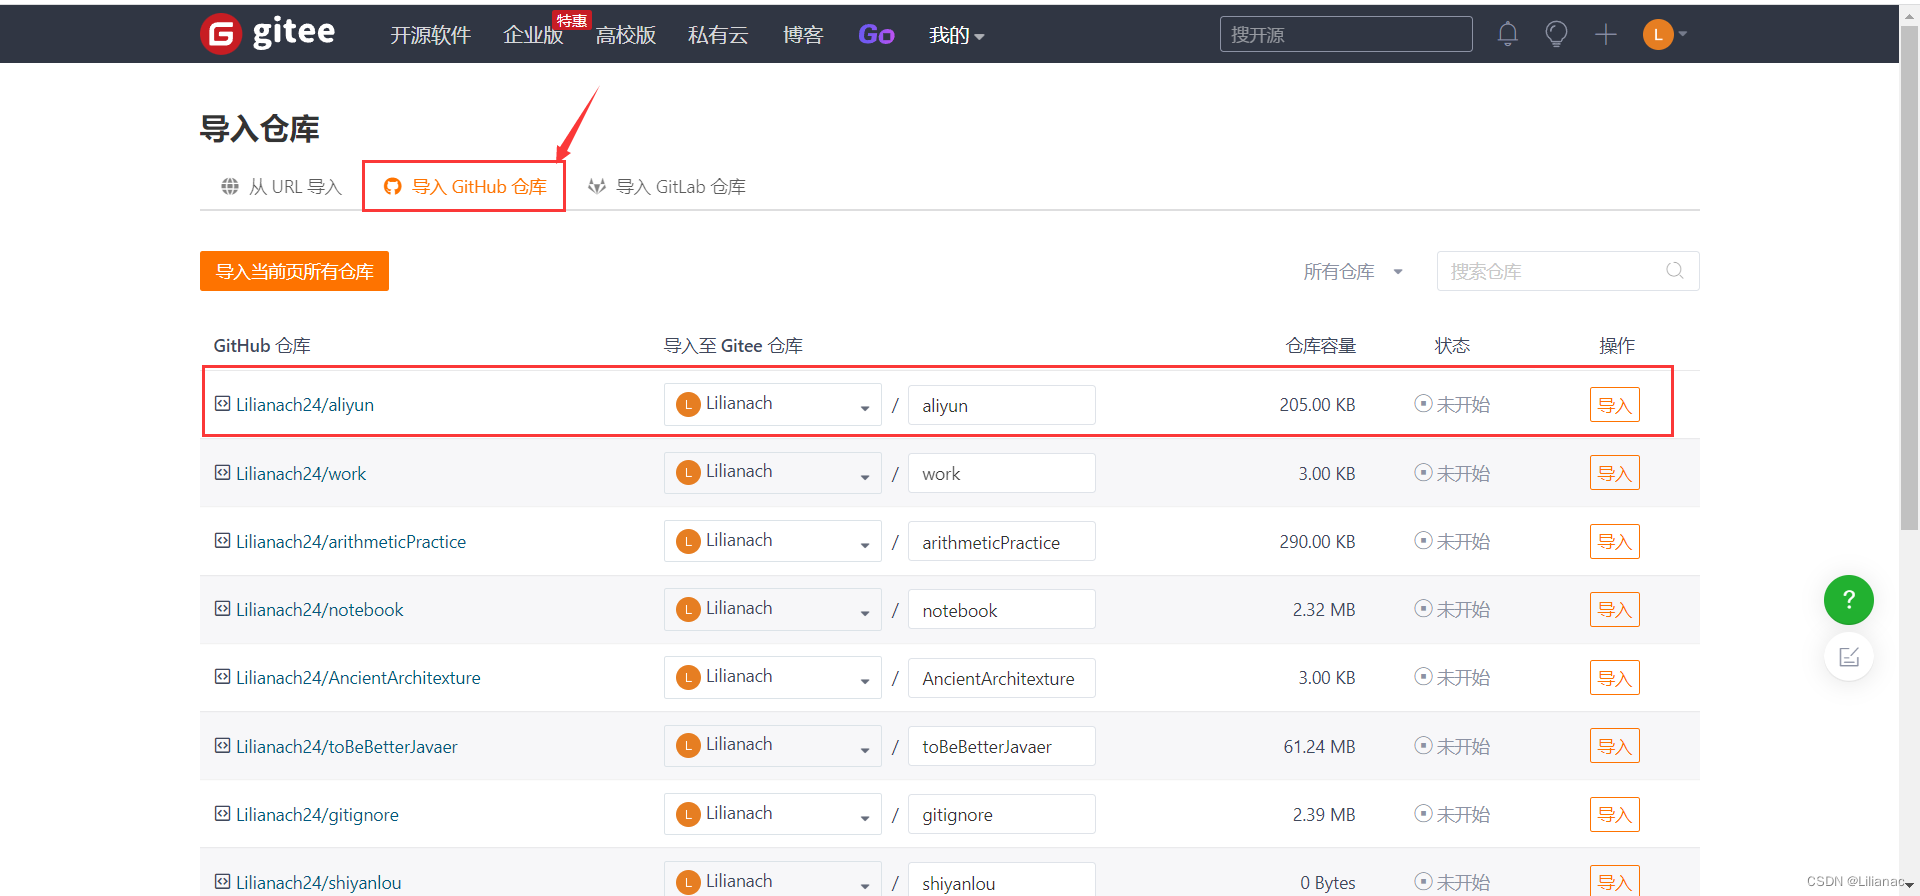Click the Gitee logo
Viewport: 1920px width, 896px height.
(x=268, y=33)
